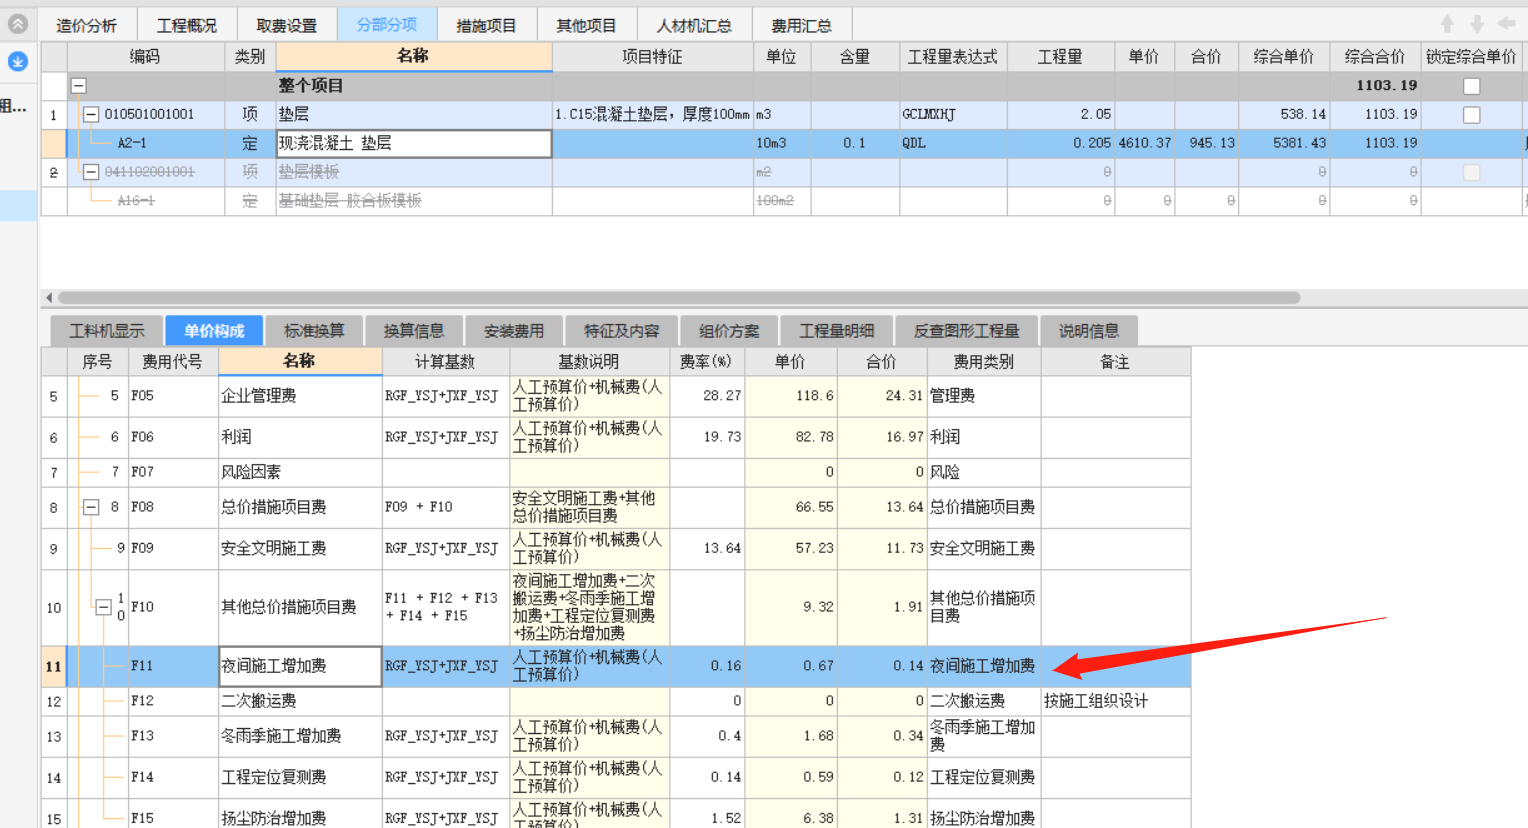
Task: Open the 换算信息 lower tab
Action: pyautogui.click(x=414, y=331)
